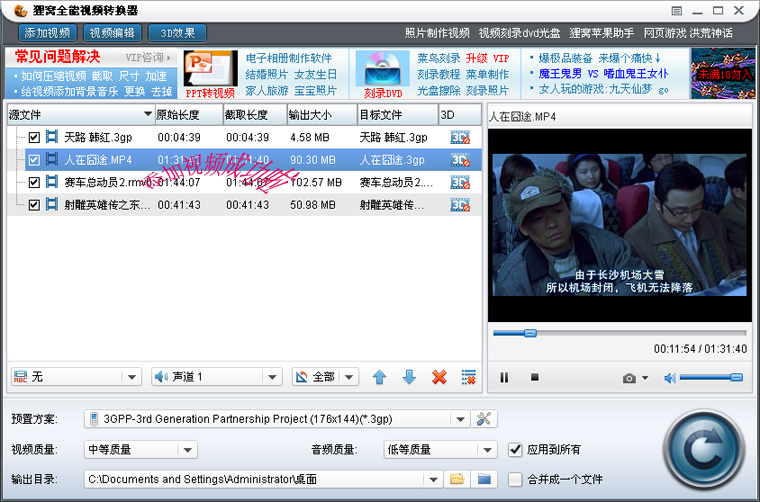The width and height of the screenshot is (760, 502).
Task: Open the 3D效果 settings
Action: [177, 33]
